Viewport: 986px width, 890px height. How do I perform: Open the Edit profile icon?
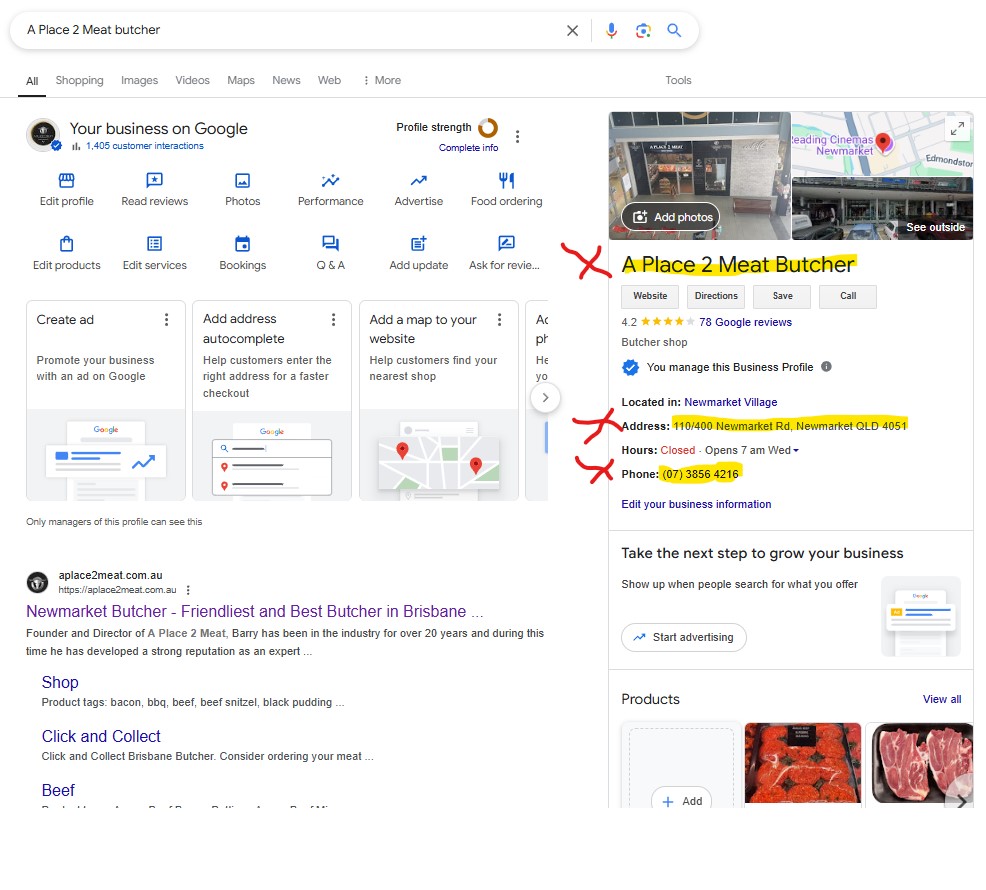click(x=66, y=181)
